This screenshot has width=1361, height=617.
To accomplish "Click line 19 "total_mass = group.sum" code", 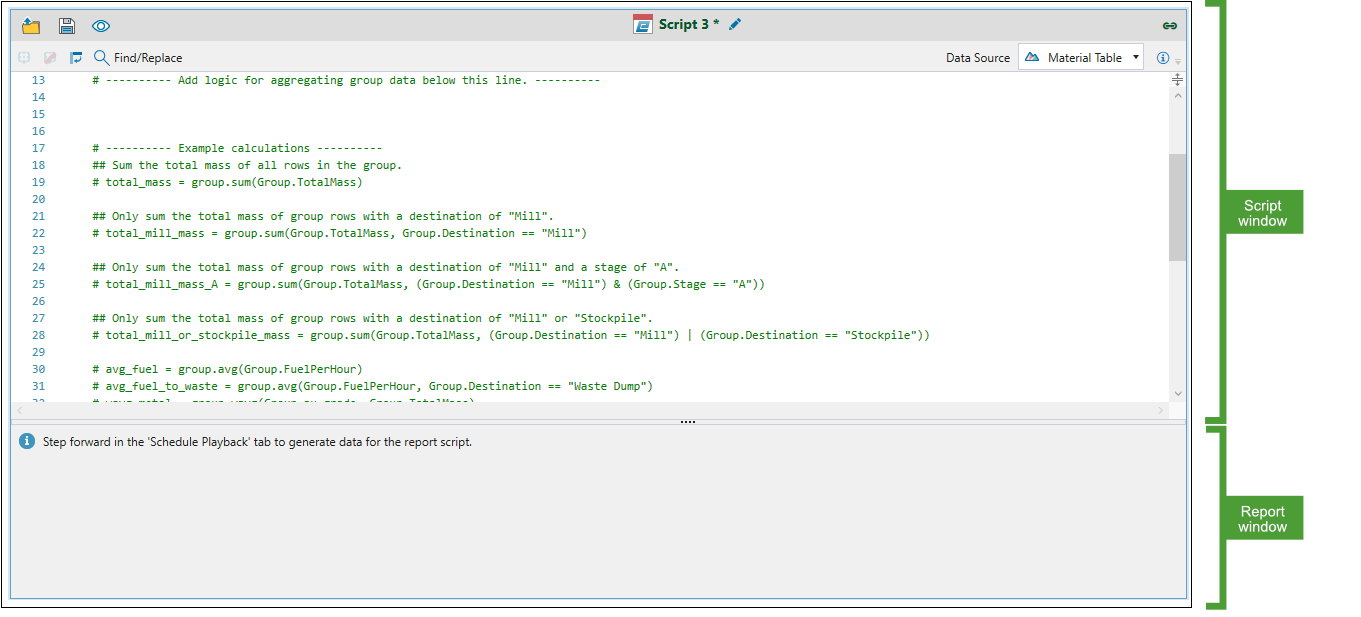I will click(227, 182).
